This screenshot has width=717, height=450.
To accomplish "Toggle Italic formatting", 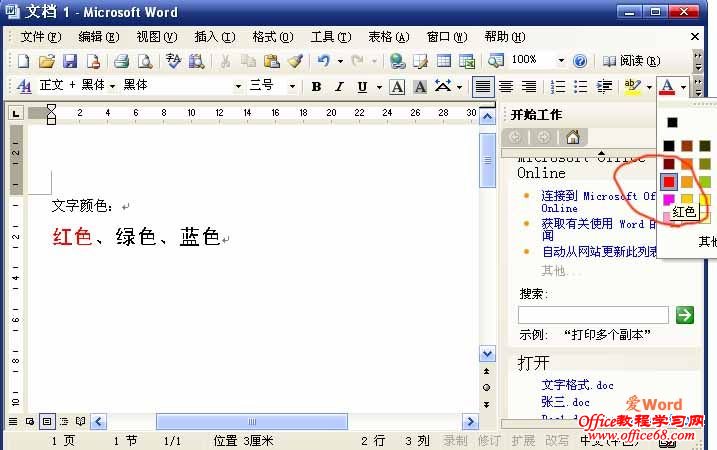I will [339, 86].
